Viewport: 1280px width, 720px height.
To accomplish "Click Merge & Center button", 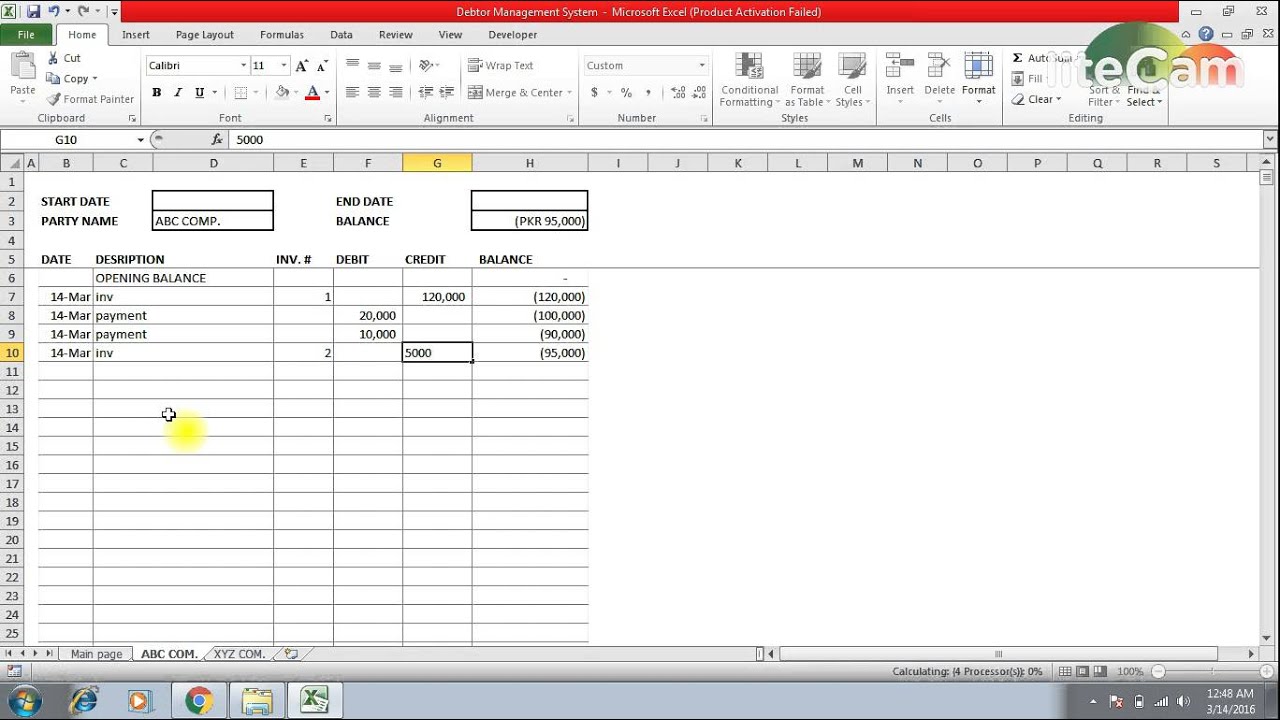I will click(x=516, y=92).
